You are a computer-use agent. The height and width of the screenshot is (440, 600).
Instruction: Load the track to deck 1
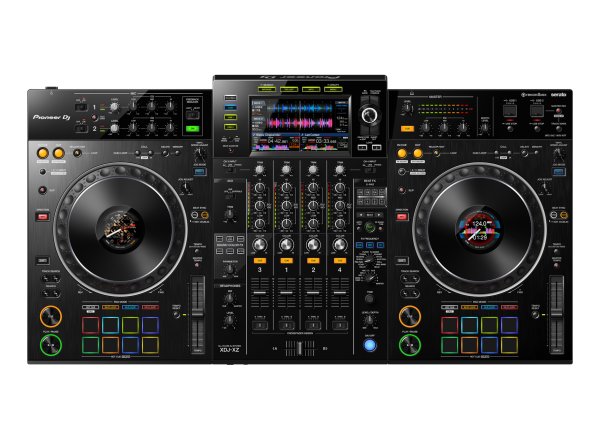click(x=362, y=147)
